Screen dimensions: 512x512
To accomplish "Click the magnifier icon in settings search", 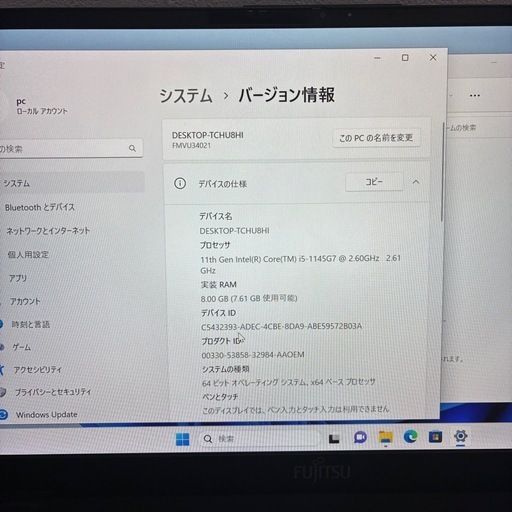I will click(x=132, y=148).
